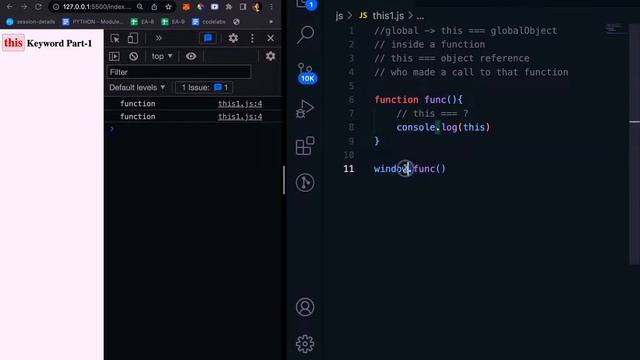Click the js breadcrumb segment
Viewport: 640px width, 360px height.
(x=339, y=16)
